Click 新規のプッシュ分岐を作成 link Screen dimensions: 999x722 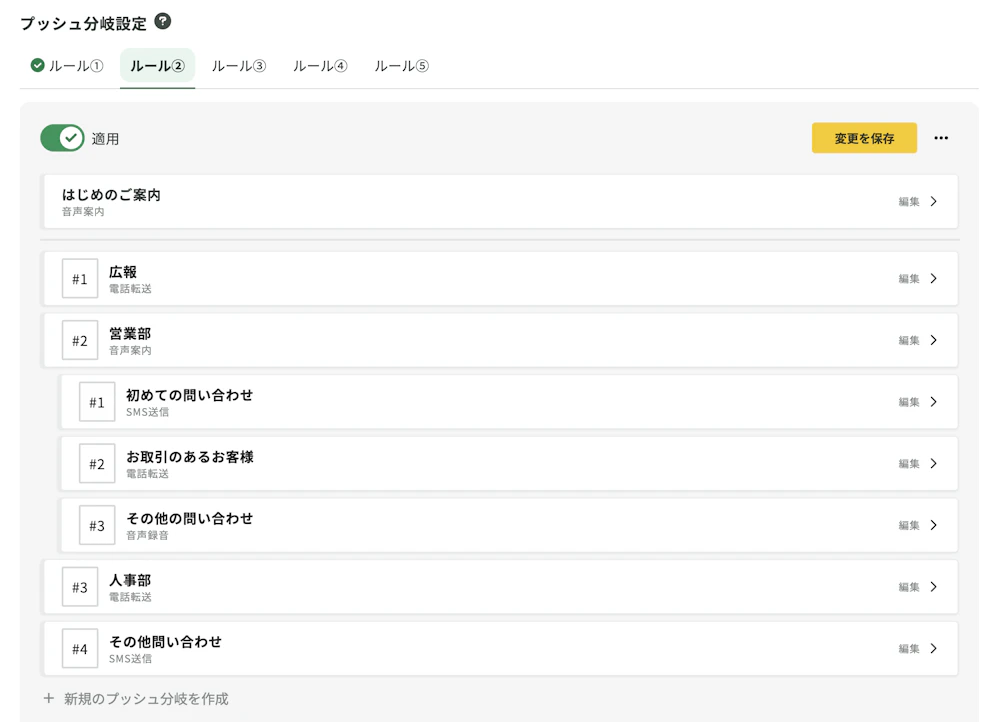point(146,698)
